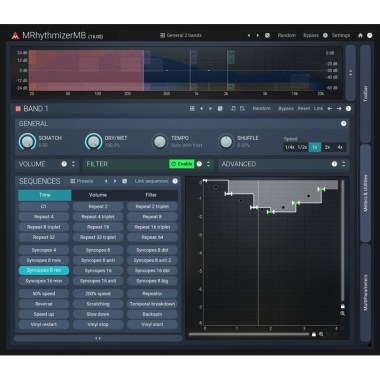
Task: Click the Band 1 copy icon
Action: coord(233,109)
